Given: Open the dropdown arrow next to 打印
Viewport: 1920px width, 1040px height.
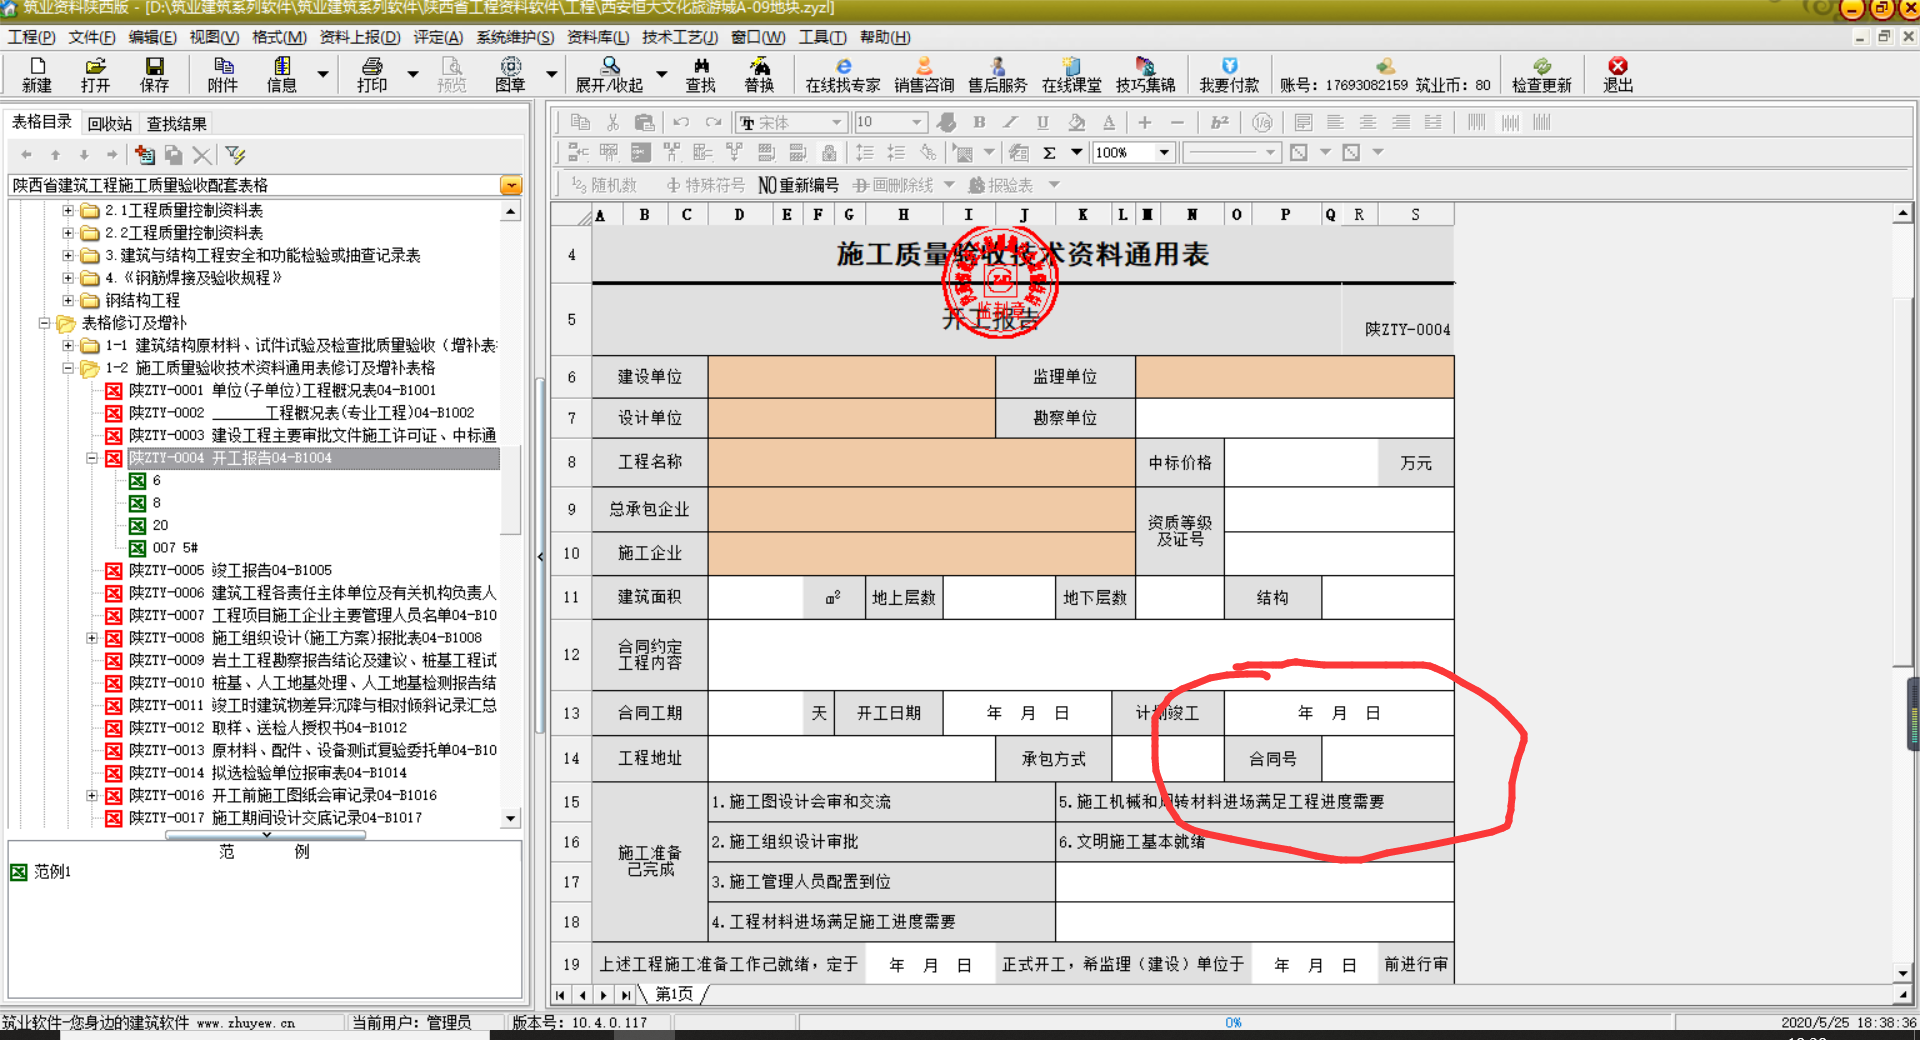Looking at the screenshot, I should tap(413, 74).
